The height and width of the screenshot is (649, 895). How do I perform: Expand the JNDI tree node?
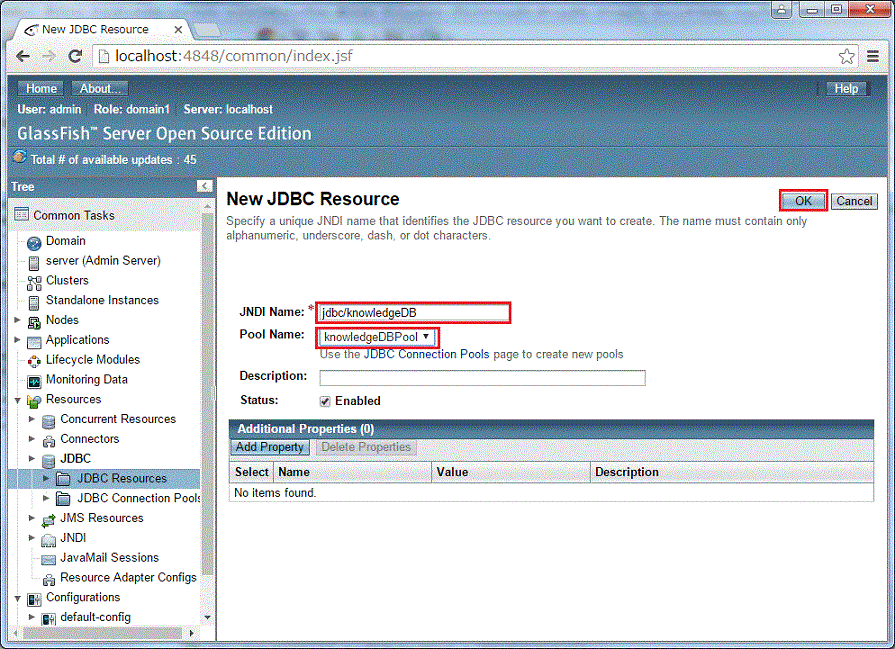pos(32,538)
